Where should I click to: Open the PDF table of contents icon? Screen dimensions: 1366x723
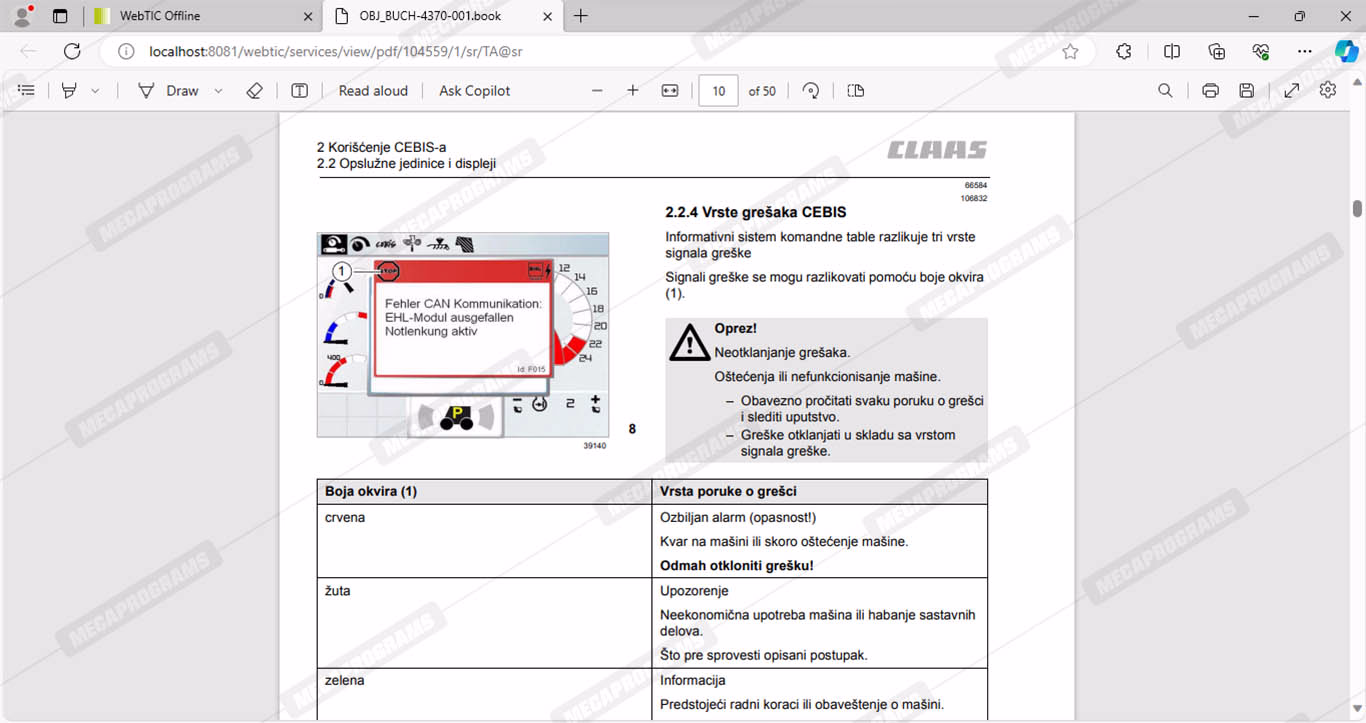click(x=27, y=90)
